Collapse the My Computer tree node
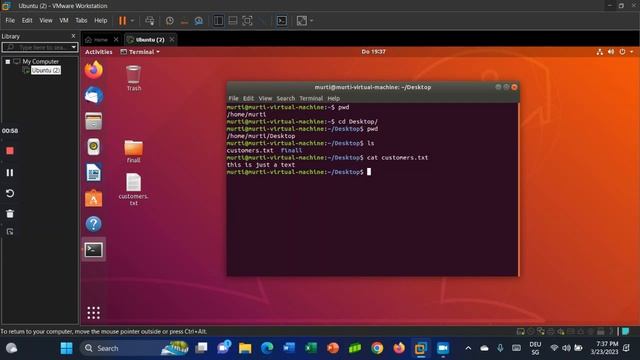640x360 pixels. coord(7,62)
